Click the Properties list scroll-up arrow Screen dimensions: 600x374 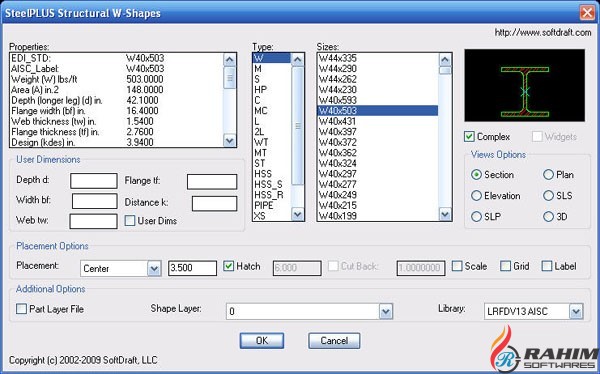tap(229, 59)
